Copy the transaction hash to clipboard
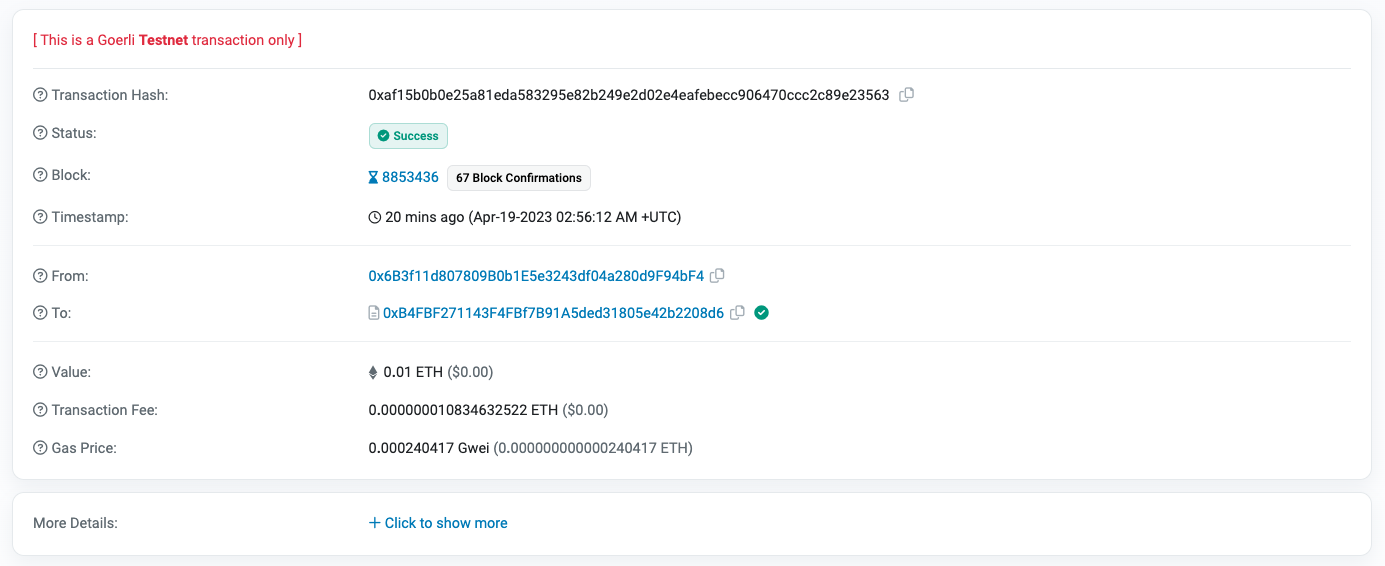Viewport: 1385px width, 566px height. (x=906, y=95)
